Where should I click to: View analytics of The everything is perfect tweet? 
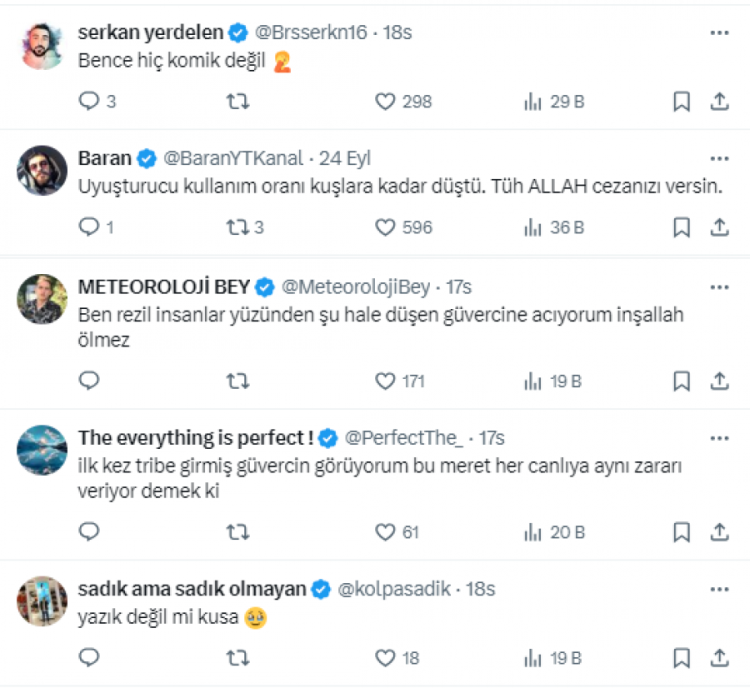[x=533, y=532]
